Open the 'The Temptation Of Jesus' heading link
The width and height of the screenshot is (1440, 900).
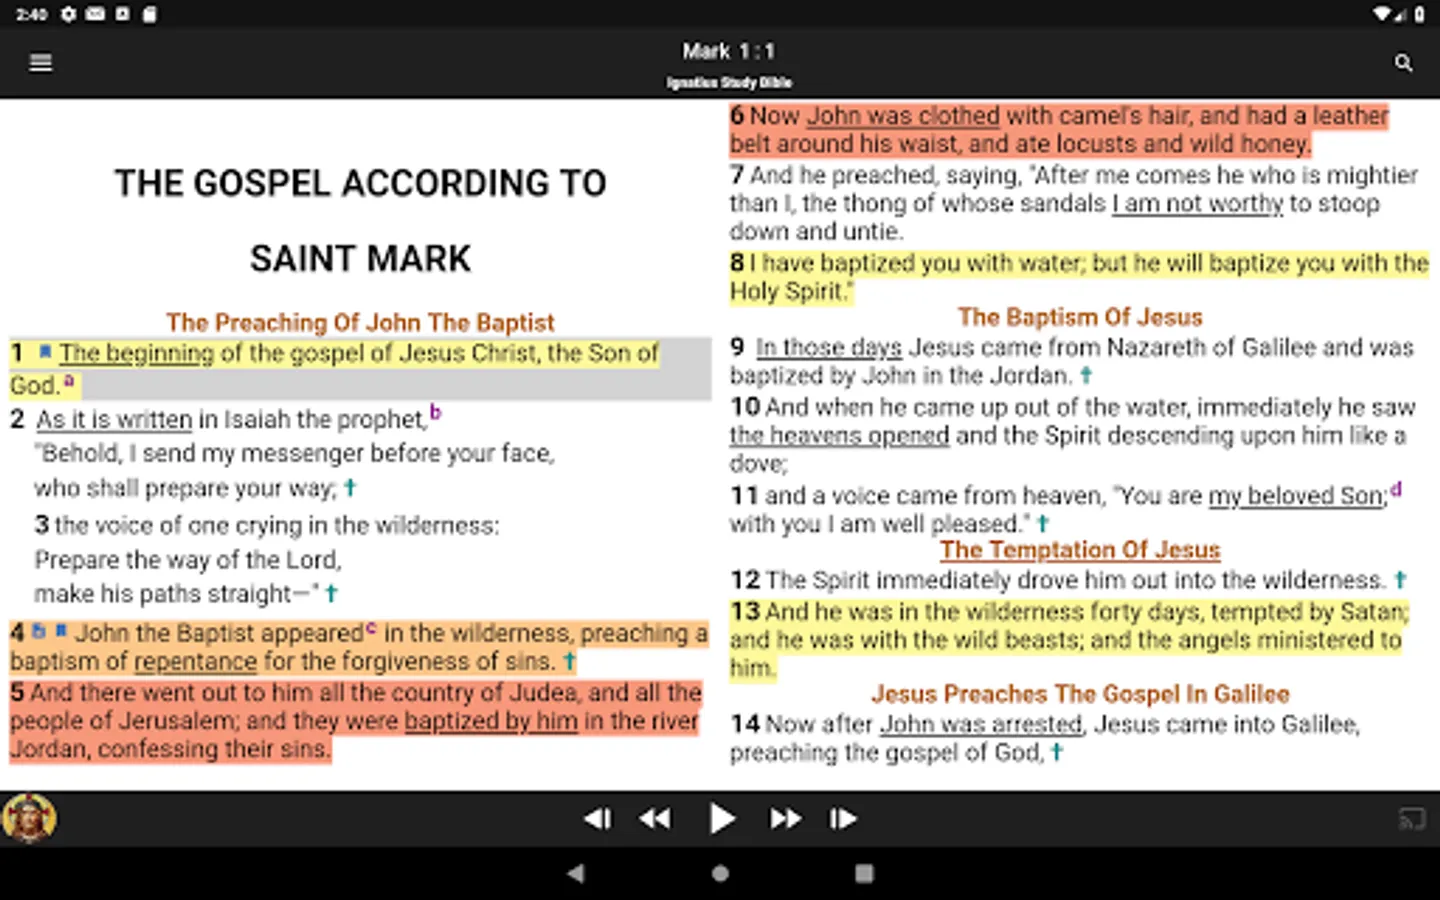tap(1080, 550)
